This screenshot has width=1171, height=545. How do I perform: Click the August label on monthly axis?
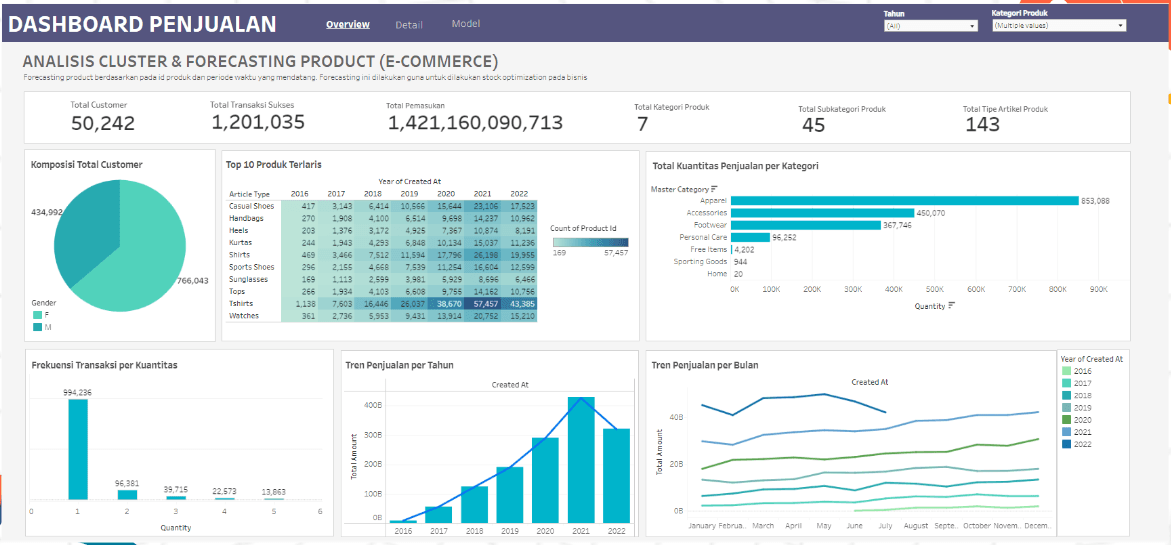pos(916,526)
